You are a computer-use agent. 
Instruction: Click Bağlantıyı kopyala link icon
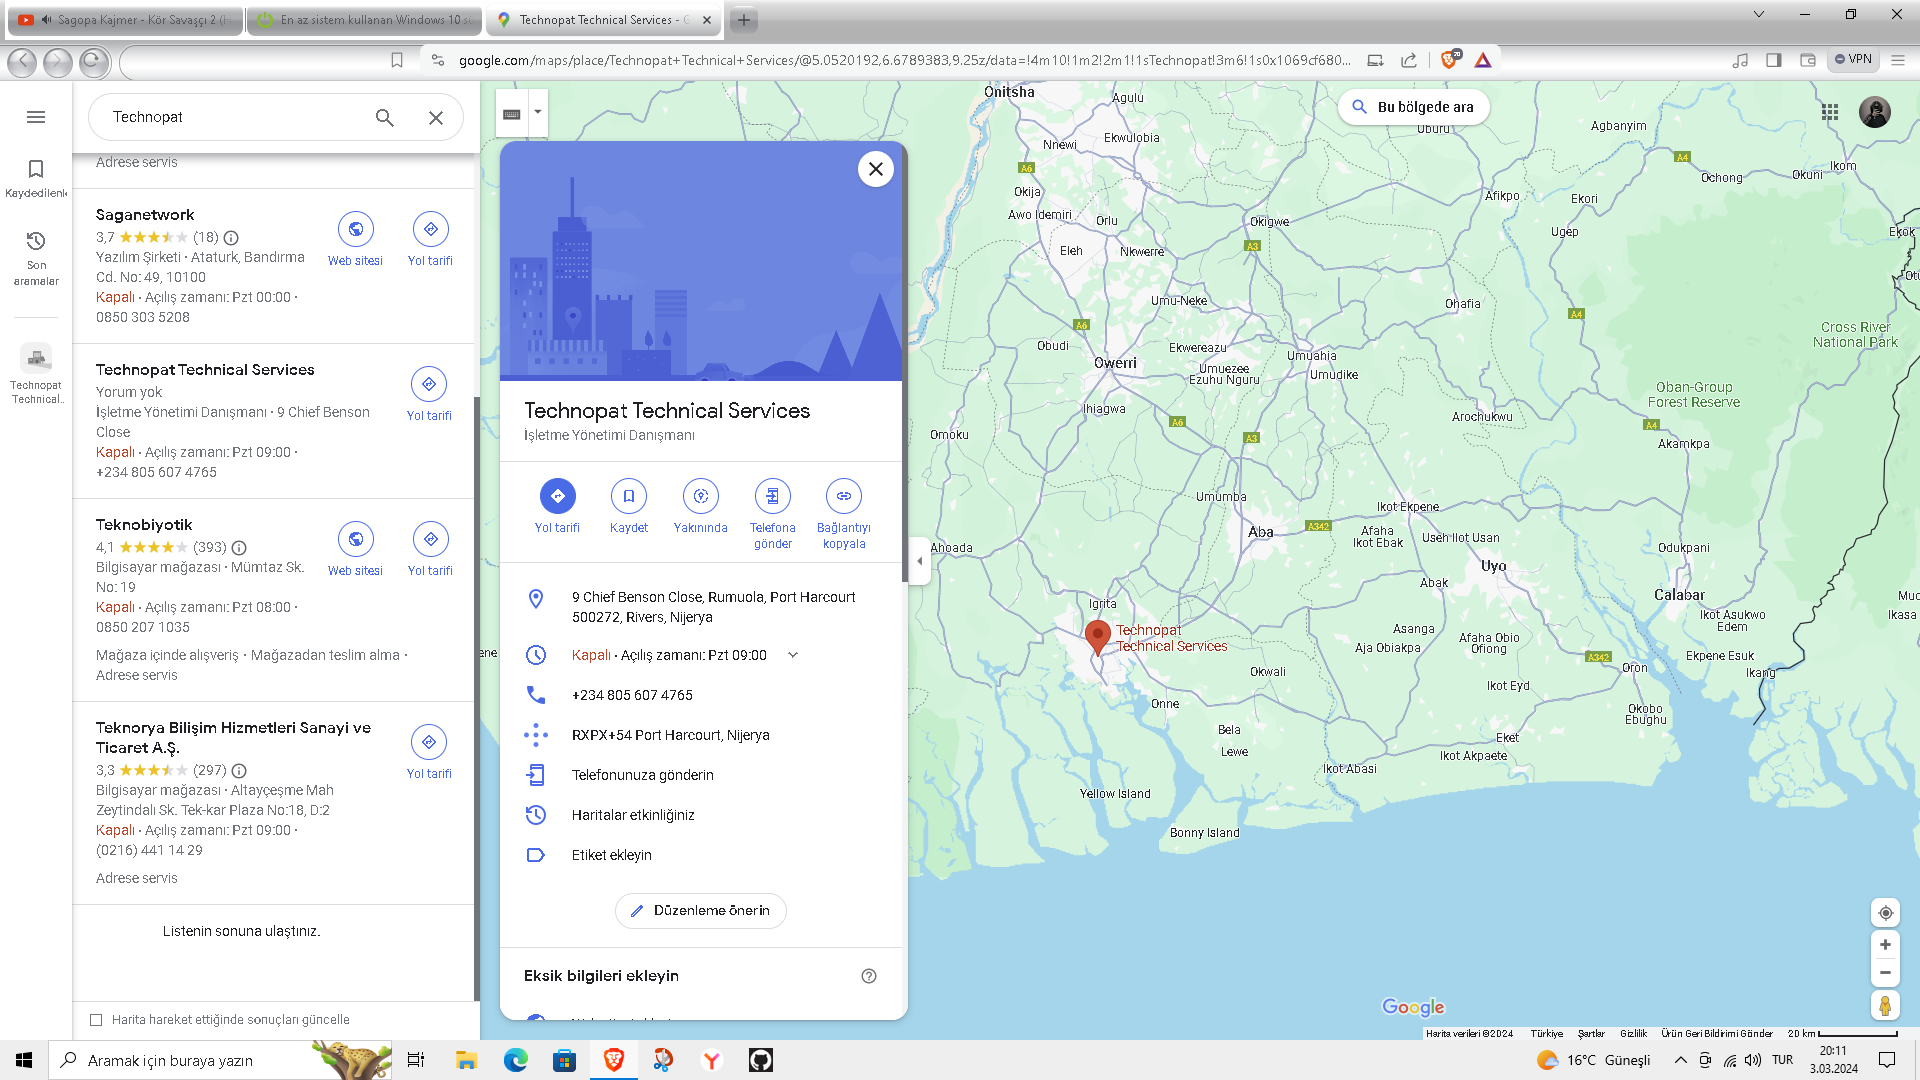(843, 496)
